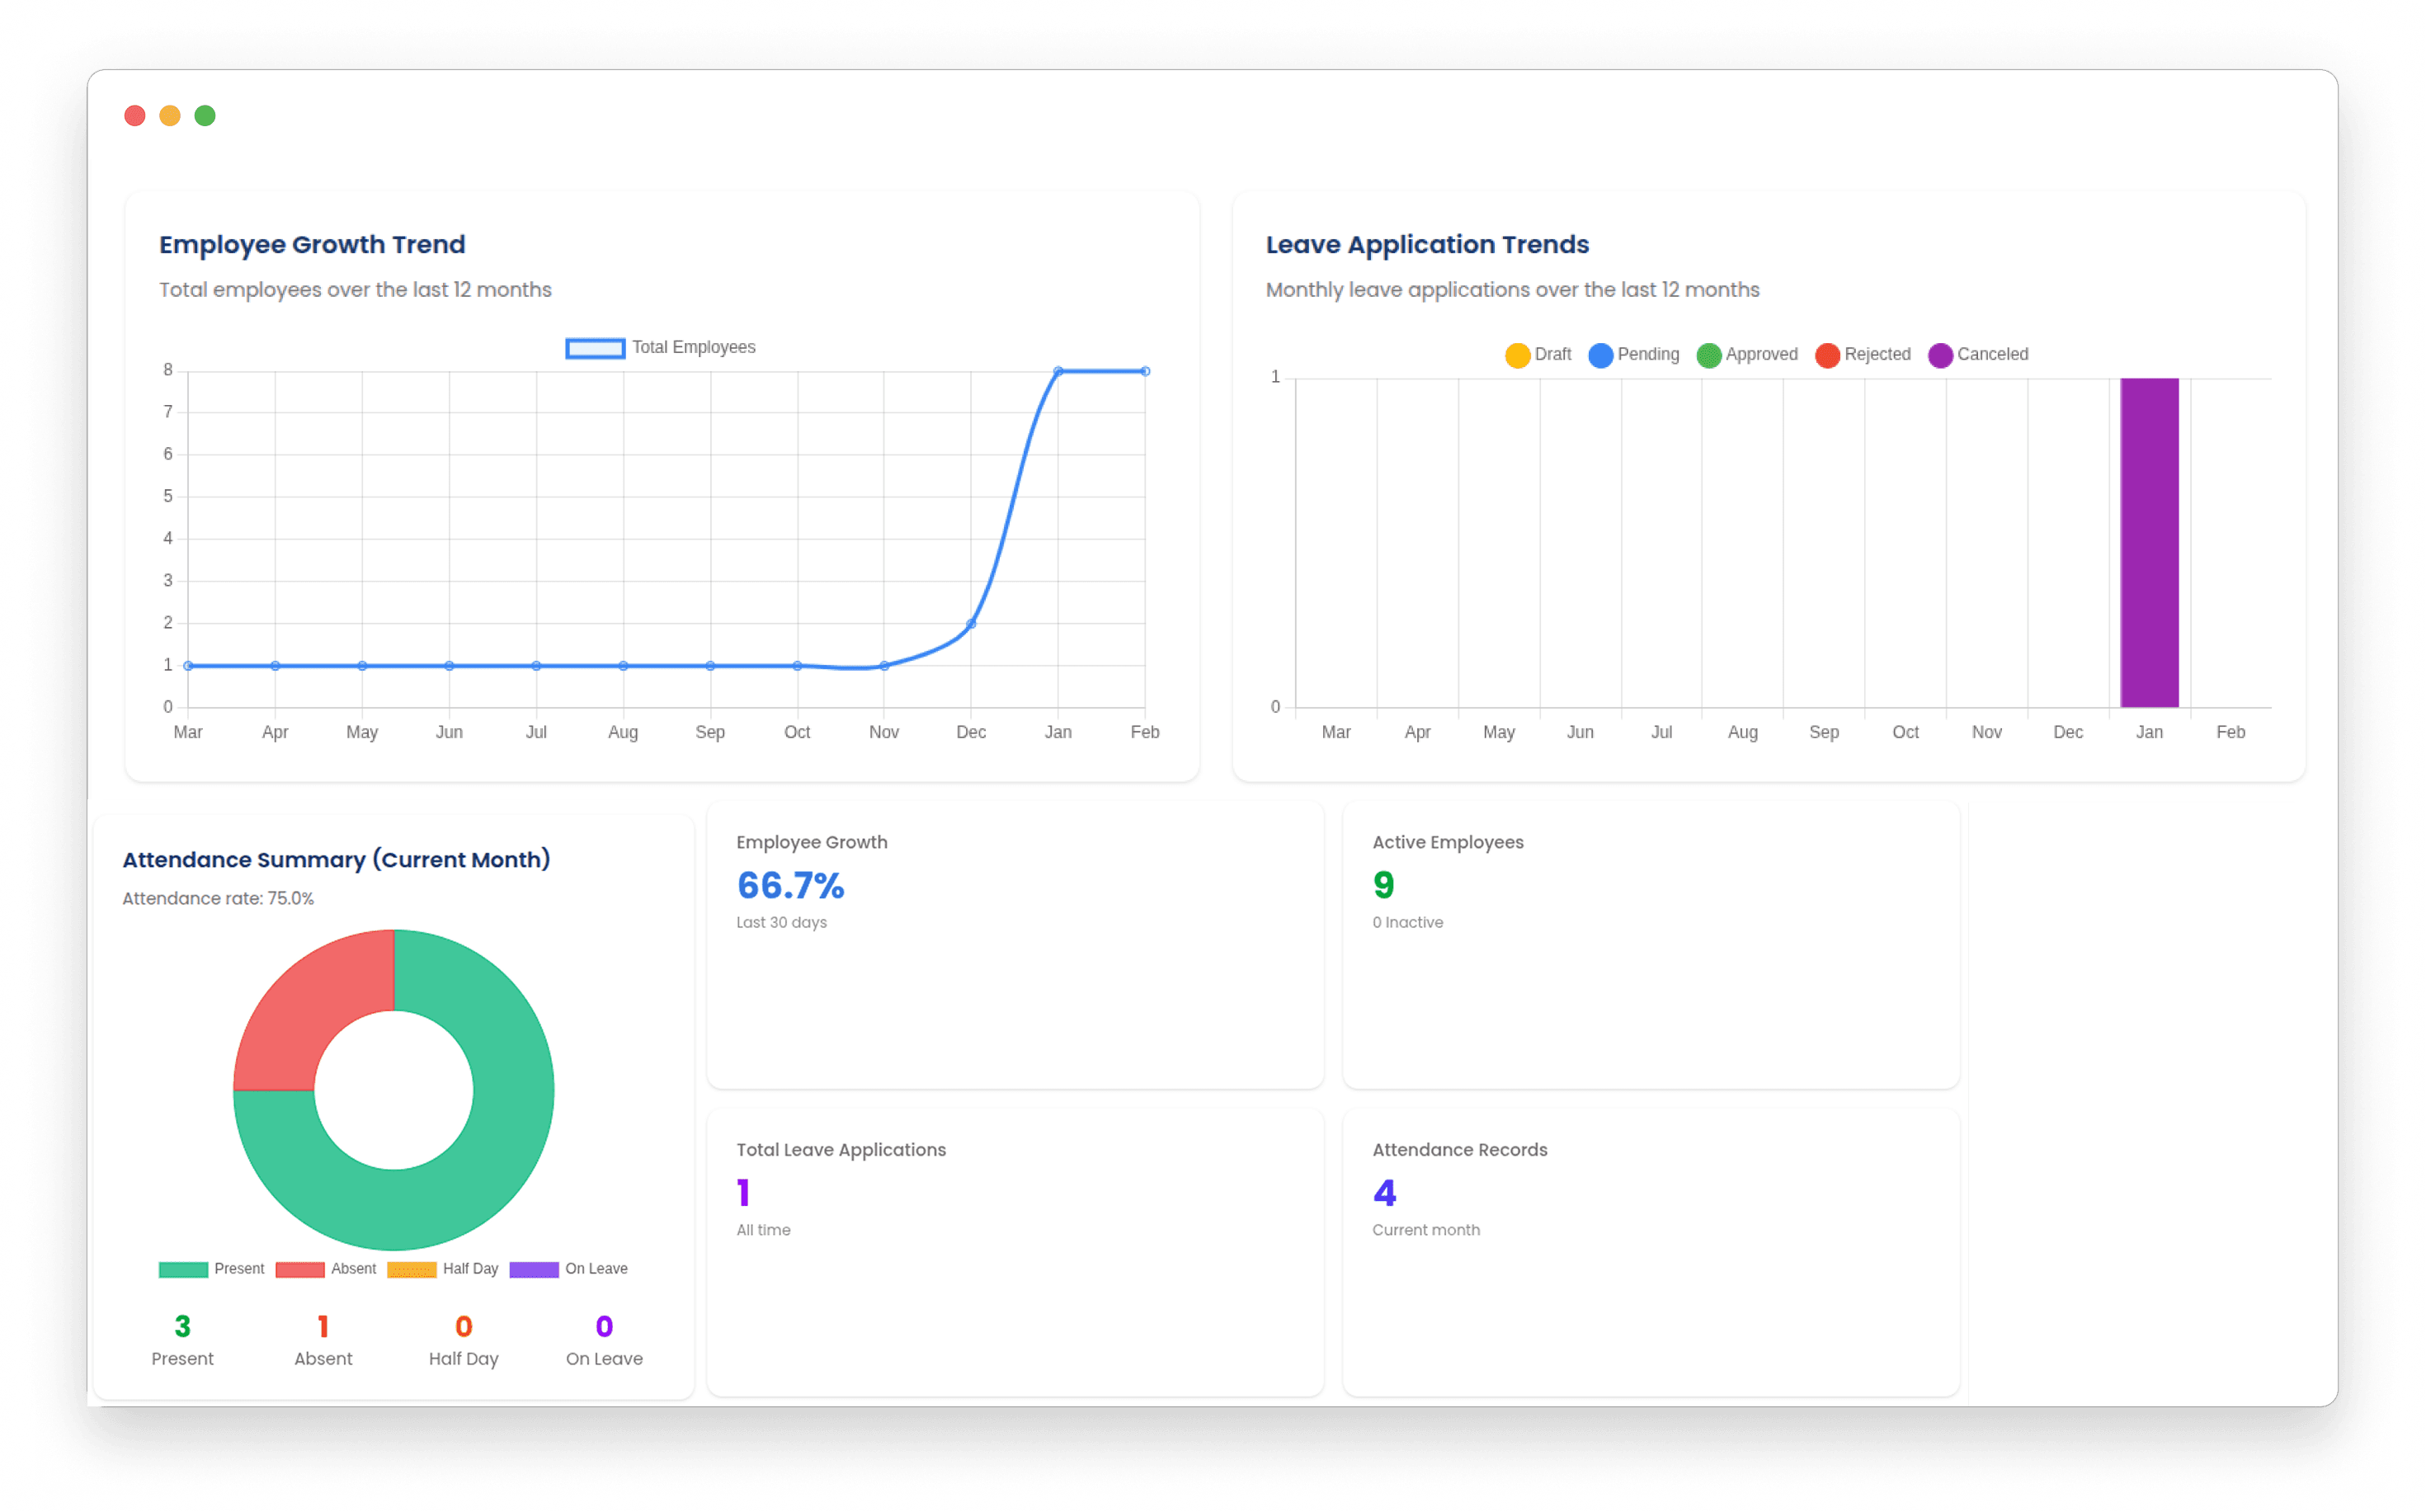
Task: Hide the Pending series legend dot
Action: [1600, 355]
